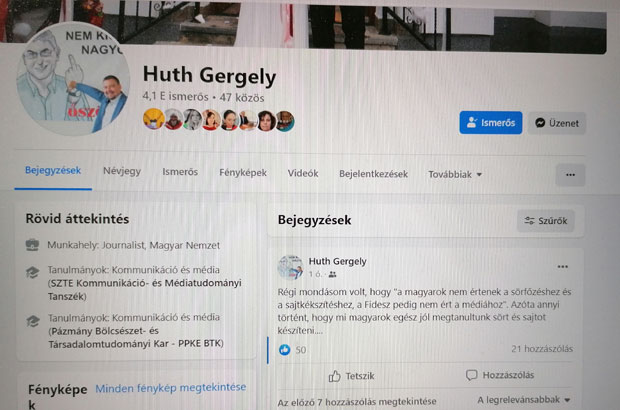The image size is (620, 410).
Task: Open the A legrelevánsabbak comment sorting dropdown
Action: coord(524,400)
